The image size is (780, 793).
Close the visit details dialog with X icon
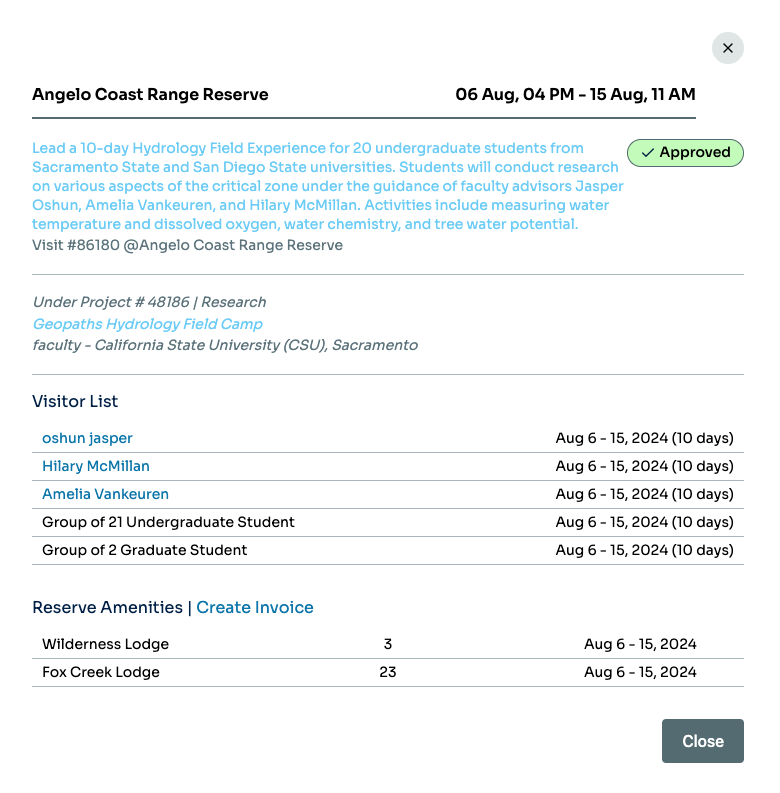click(x=727, y=48)
